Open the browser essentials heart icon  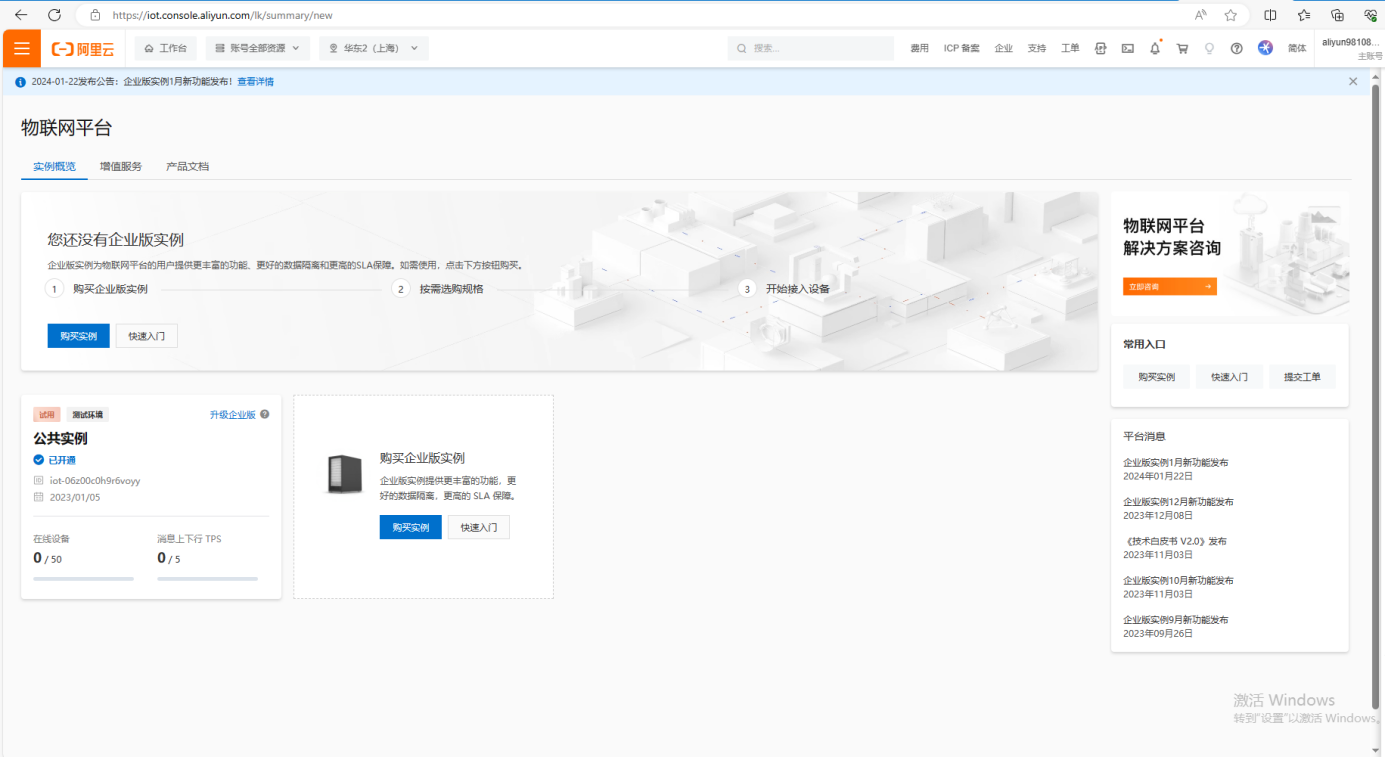pos(1370,15)
